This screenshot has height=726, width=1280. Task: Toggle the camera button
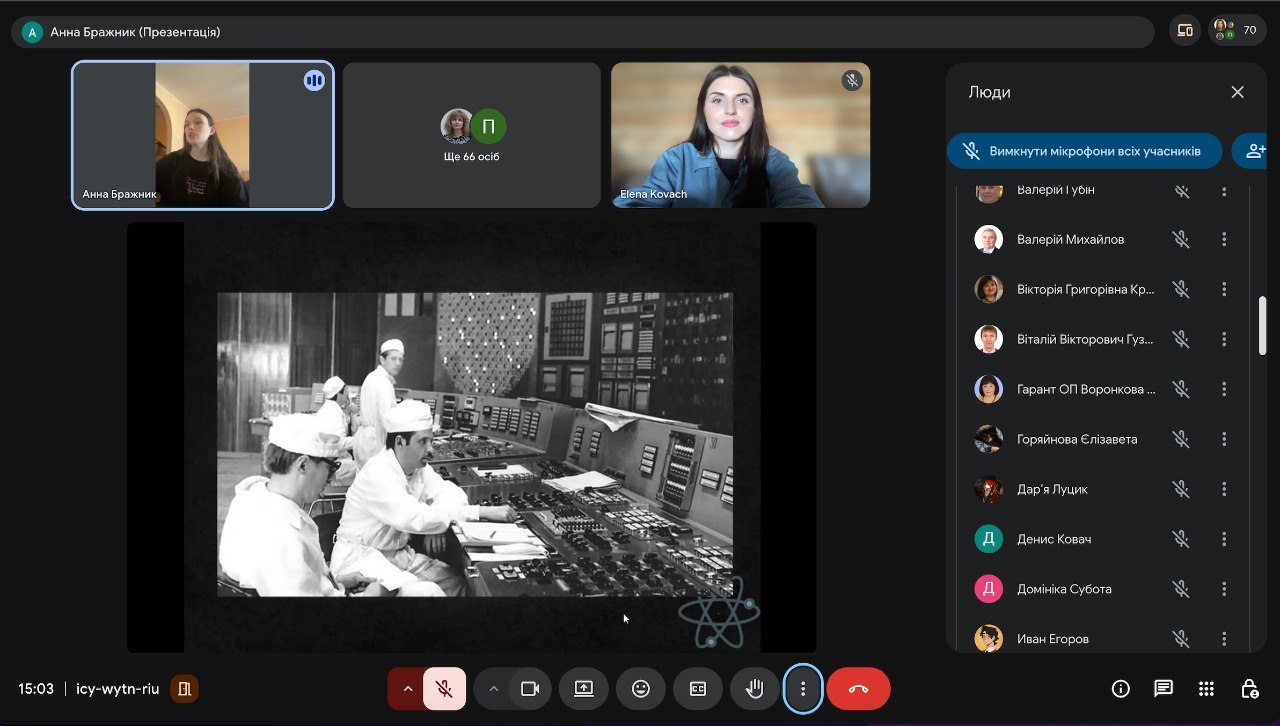tap(530, 688)
